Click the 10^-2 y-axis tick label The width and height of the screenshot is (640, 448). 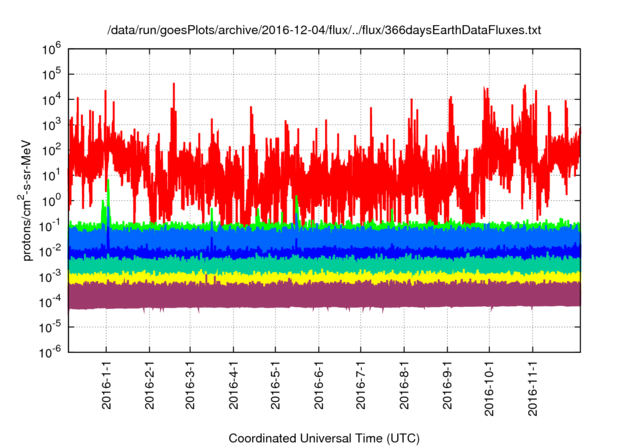[50, 251]
